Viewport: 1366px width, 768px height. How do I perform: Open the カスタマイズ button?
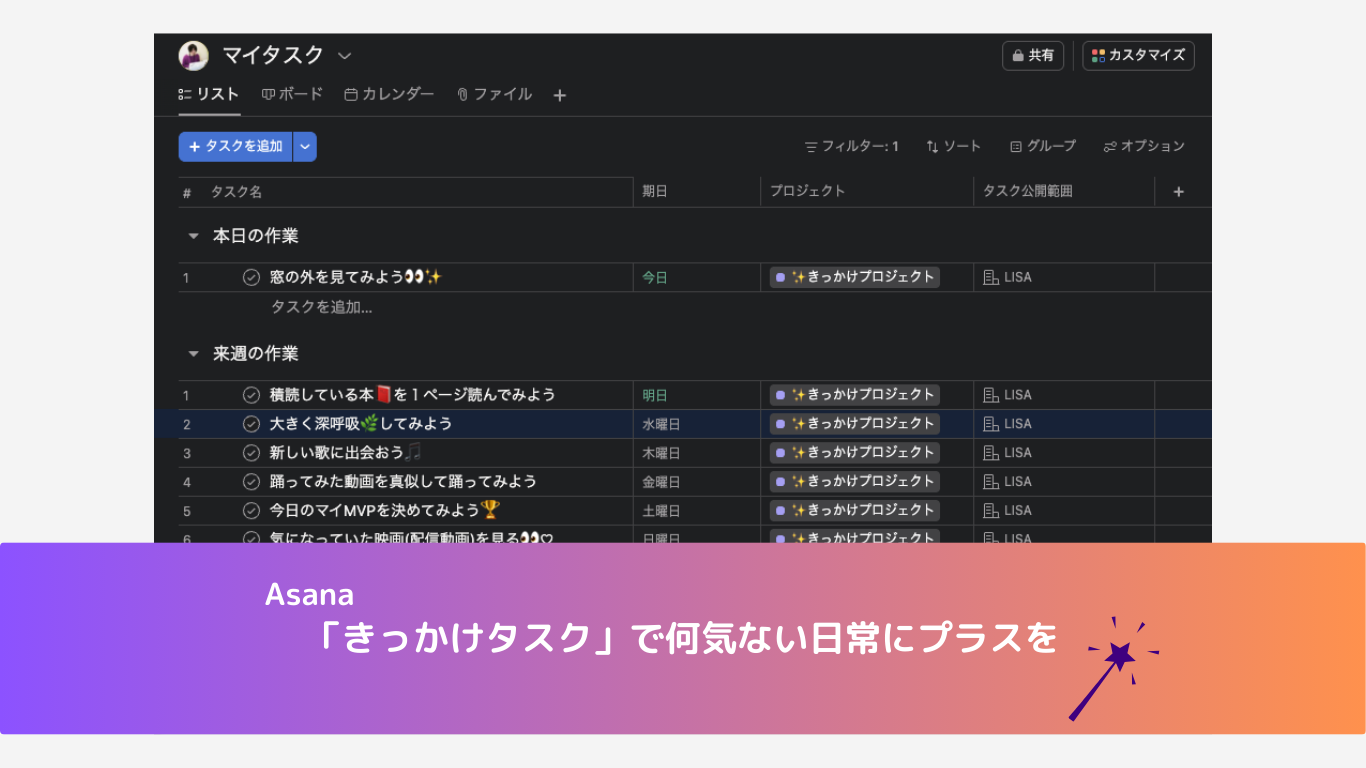pos(1138,55)
